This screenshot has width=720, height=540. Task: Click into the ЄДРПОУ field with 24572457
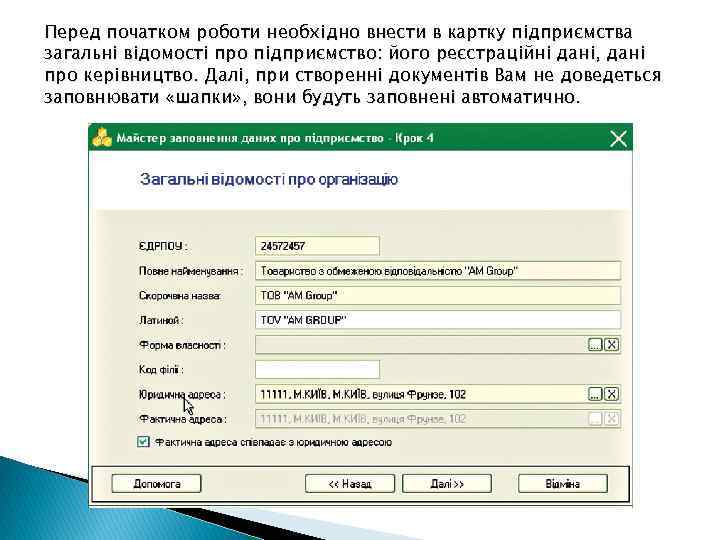coord(317,246)
